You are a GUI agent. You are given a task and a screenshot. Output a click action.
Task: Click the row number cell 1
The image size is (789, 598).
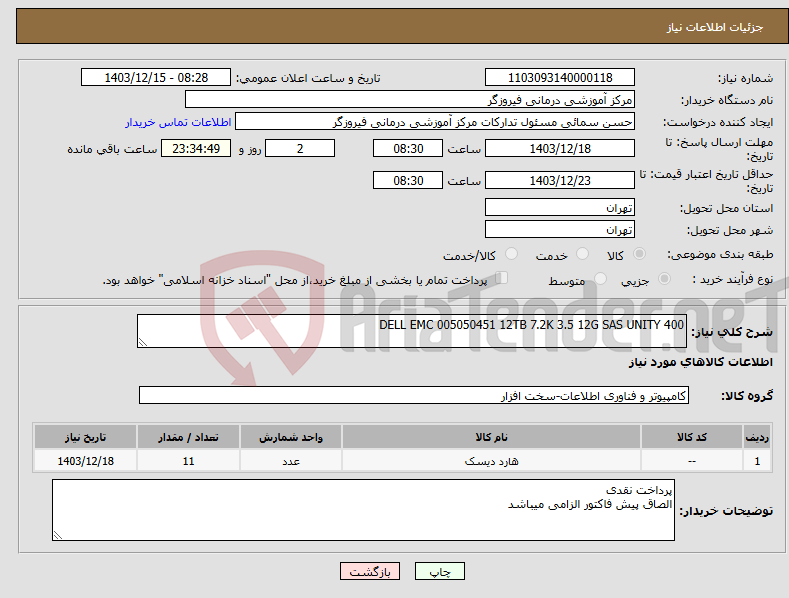coord(757,461)
